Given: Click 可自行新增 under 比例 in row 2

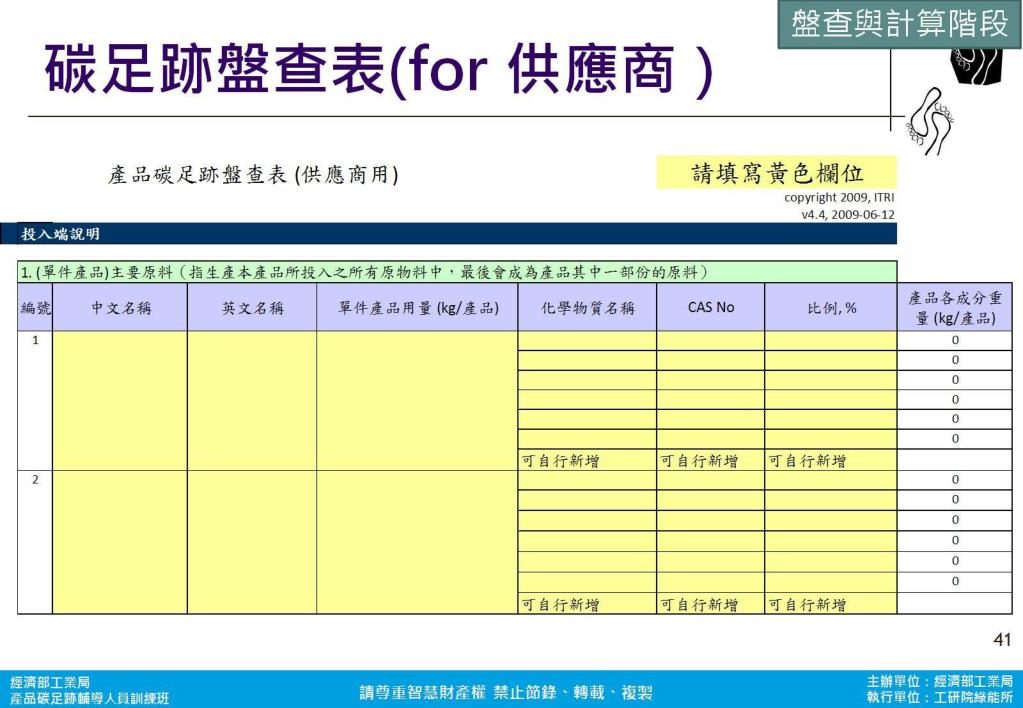Looking at the screenshot, I should tap(807, 605).
